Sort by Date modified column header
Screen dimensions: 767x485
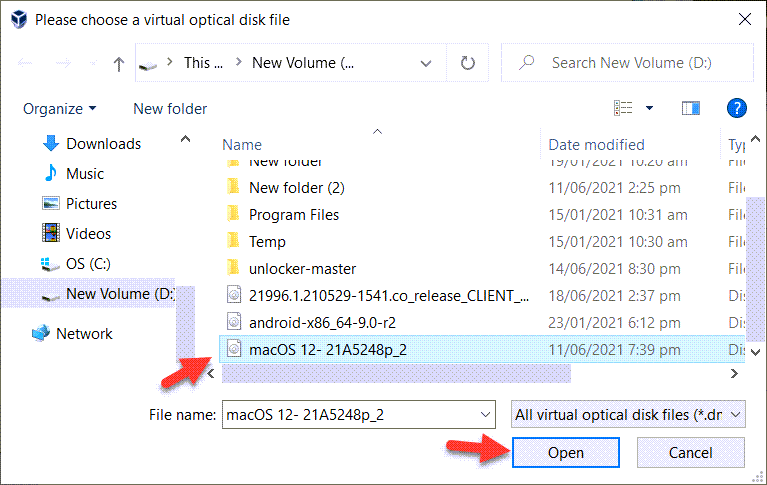pyautogui.click(x=596, y=145)
